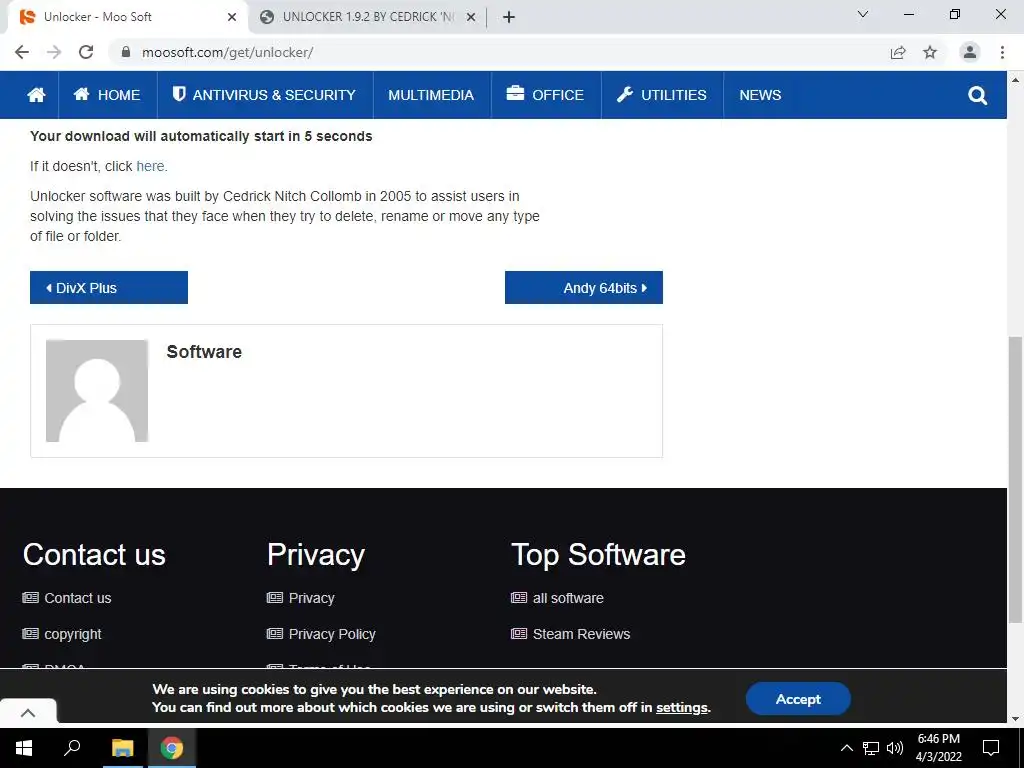
Task: Open the copyright footer link
Action: point(72,634)
